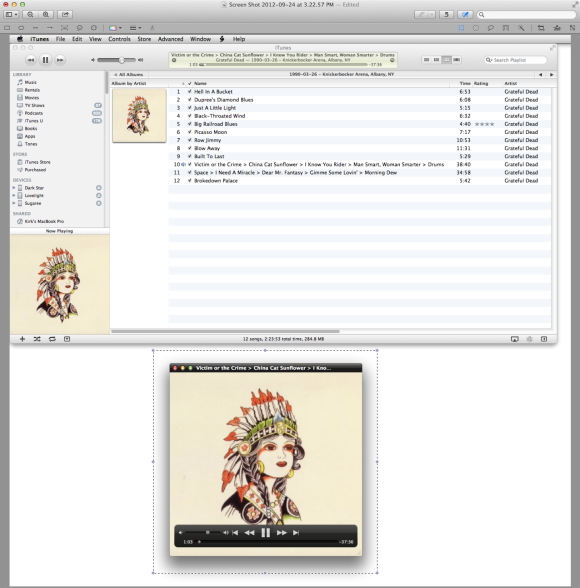Image resolution: width=580 pixels, height=588 pixels.
Task: Sort by Time column header
Action: pyautogui.click(x=465, y=83)
